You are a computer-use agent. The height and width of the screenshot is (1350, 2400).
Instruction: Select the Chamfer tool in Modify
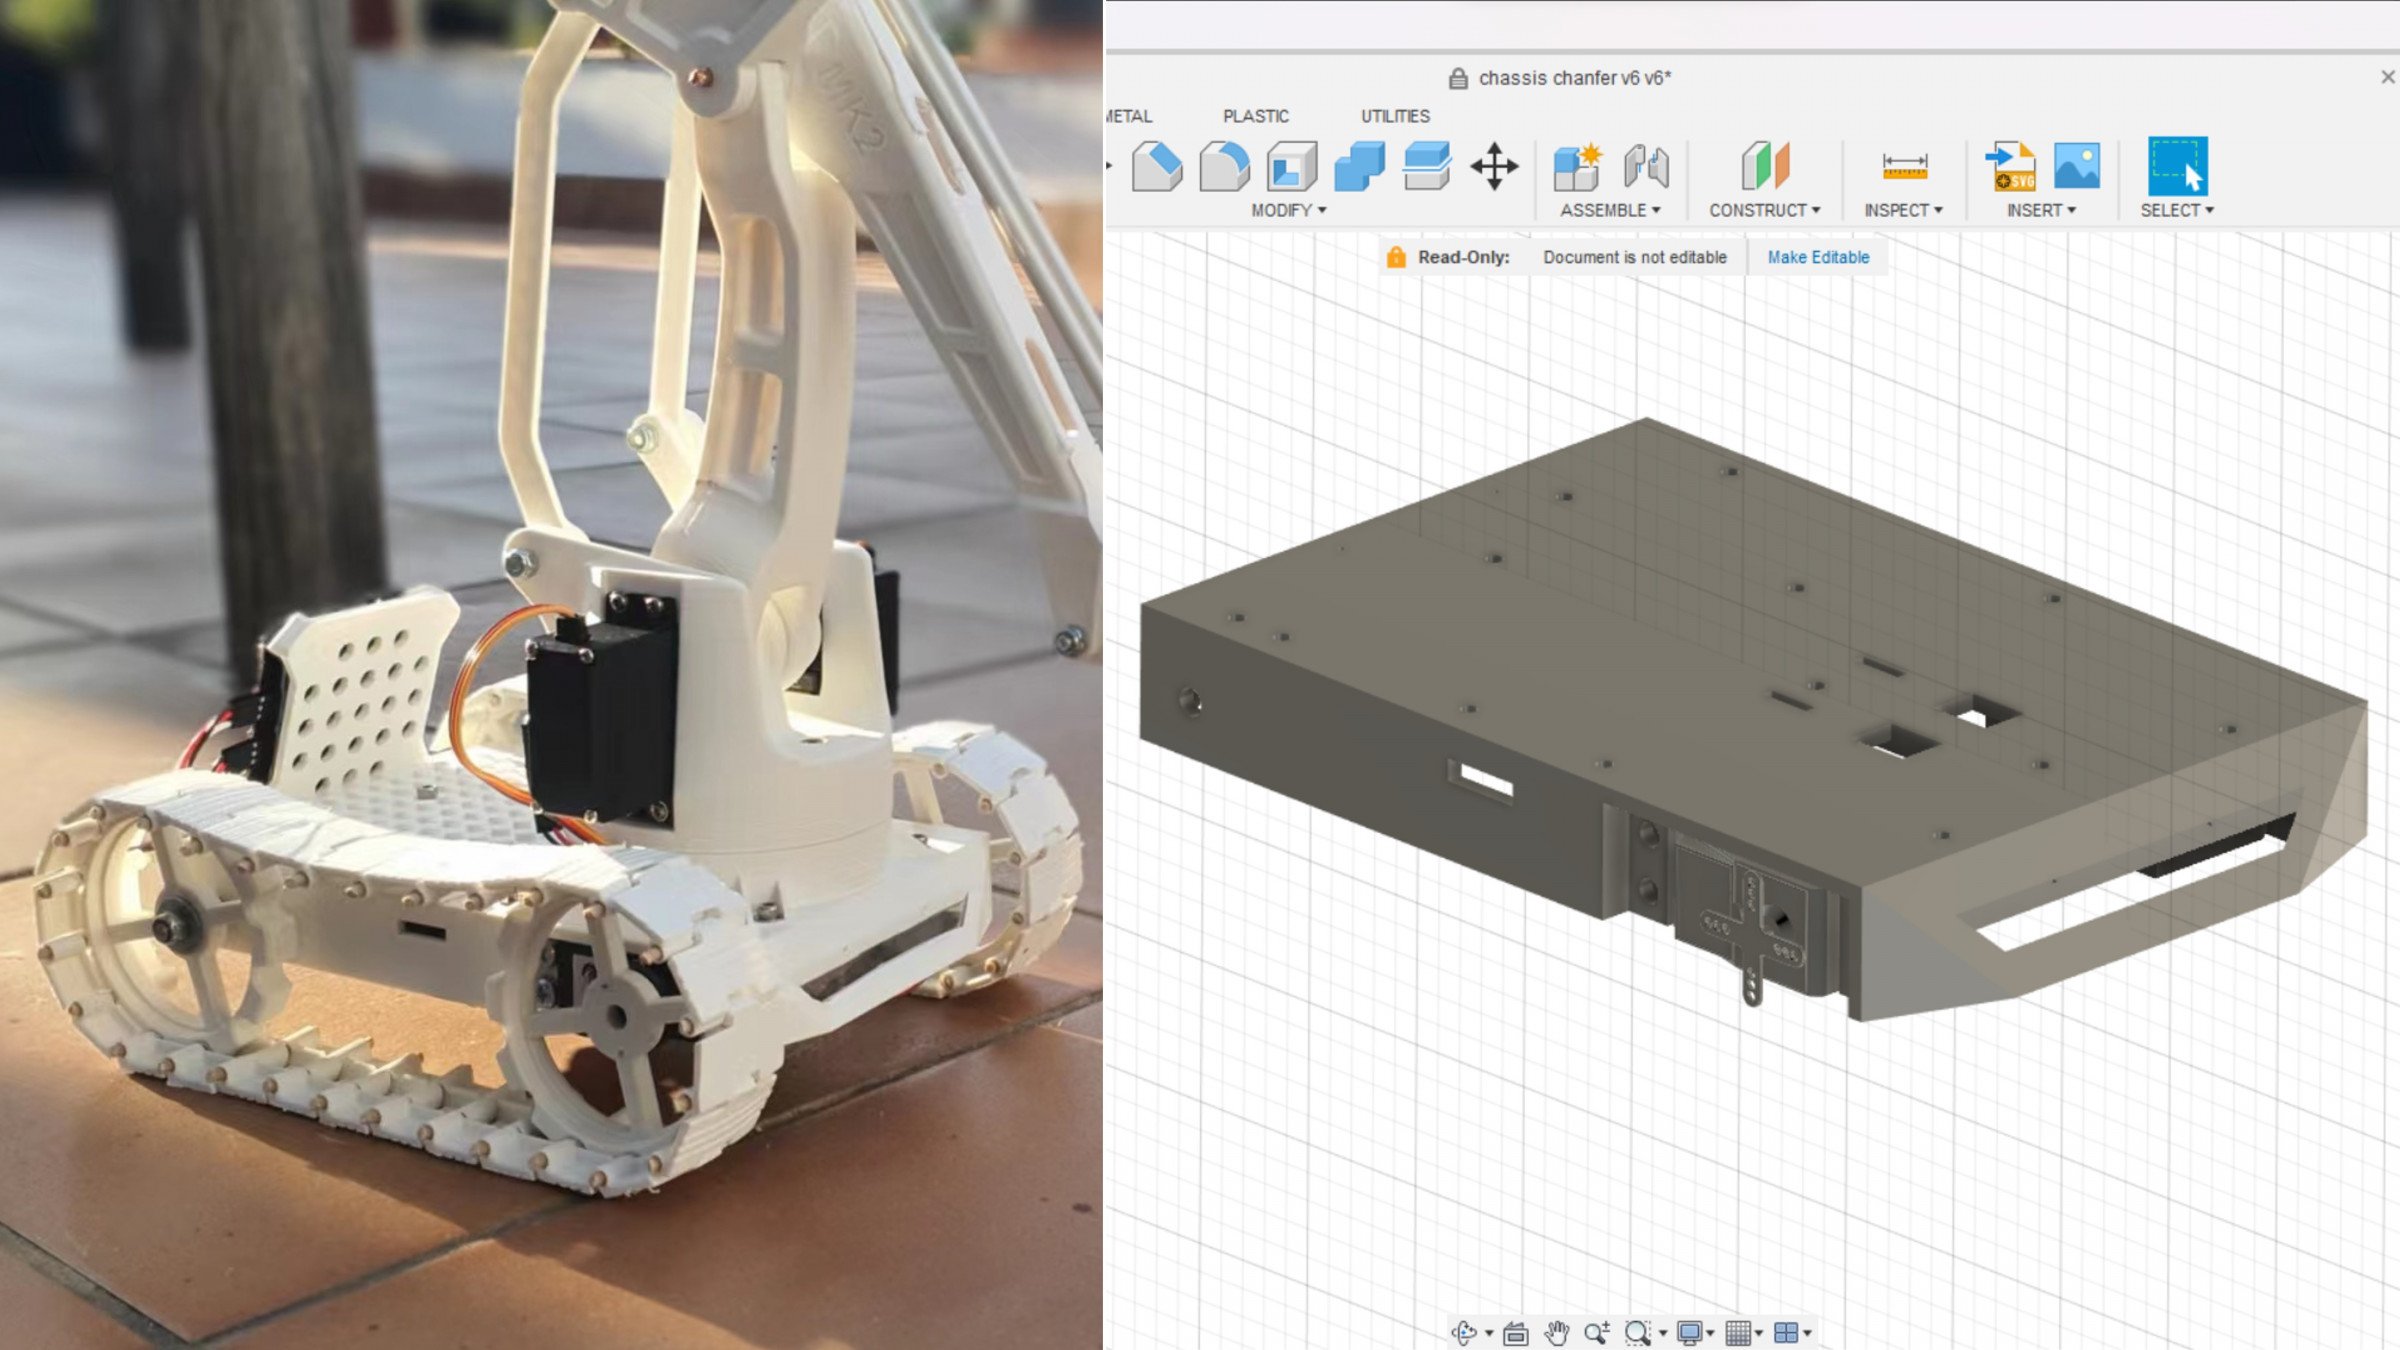(1157, 166)
